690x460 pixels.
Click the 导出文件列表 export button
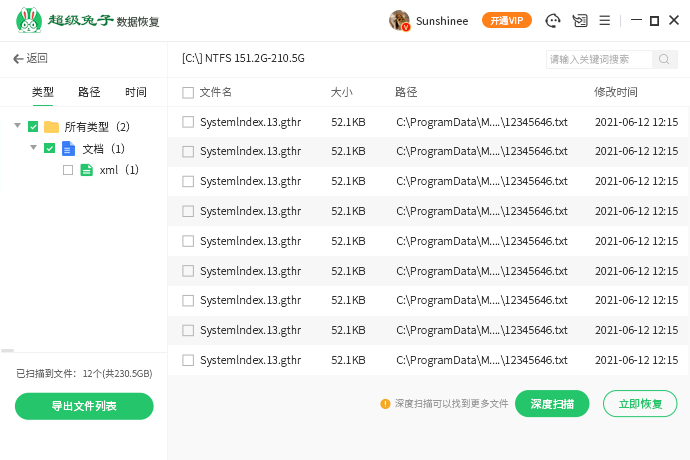point(84,406)
